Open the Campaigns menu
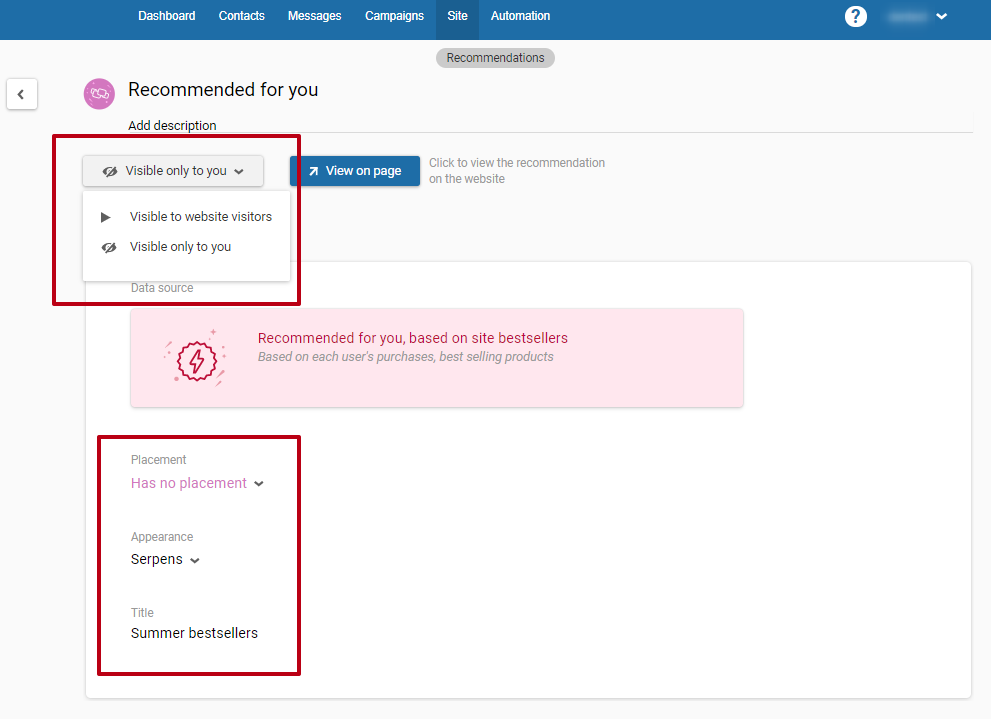The height and width of the screenshot is (719, 991). click(x=394, y=16)
